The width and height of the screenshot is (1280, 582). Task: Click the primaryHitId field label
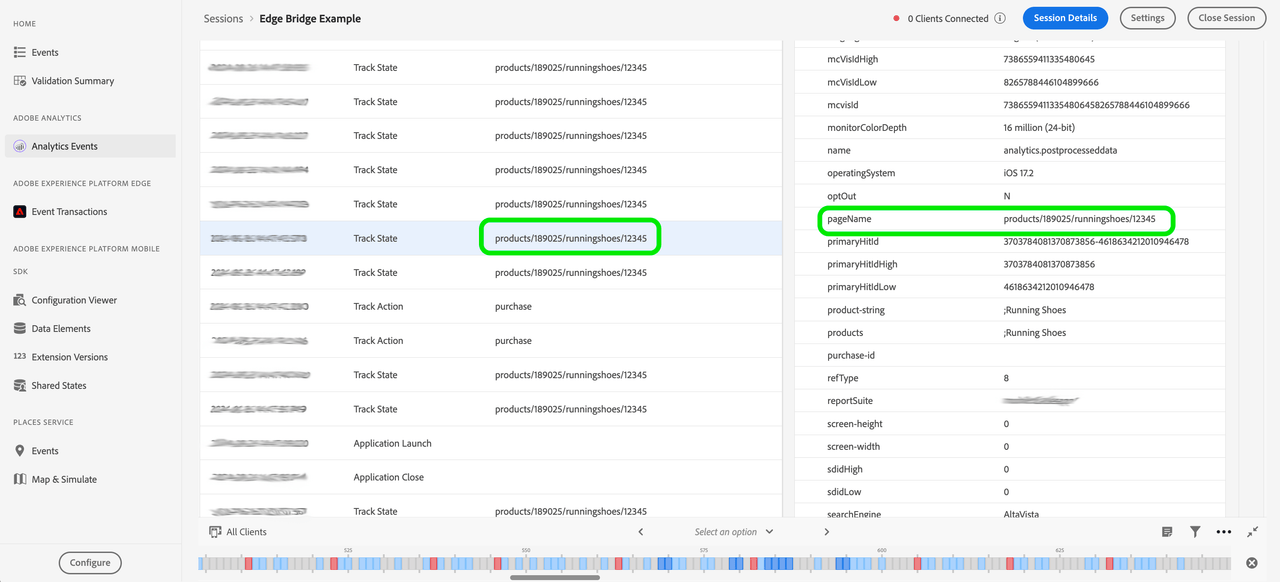pos(853,242)
